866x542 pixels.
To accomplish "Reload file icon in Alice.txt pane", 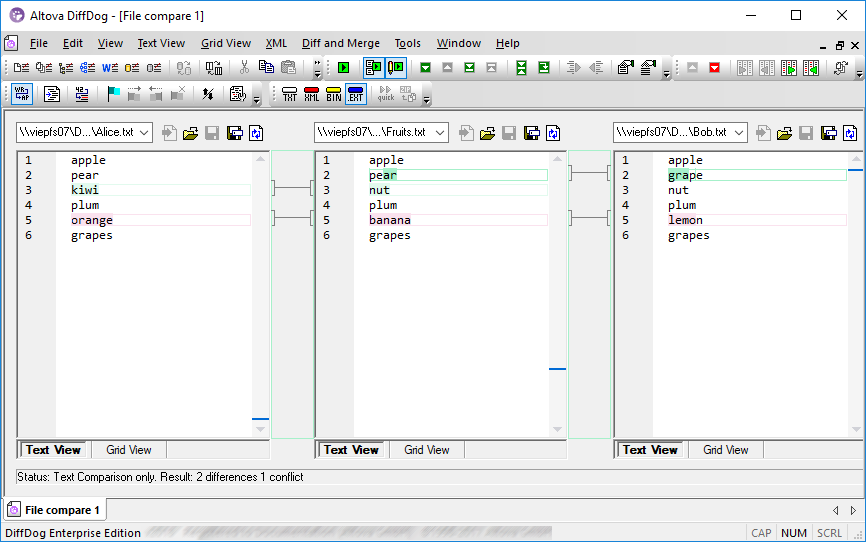I will pyautogui.click(x=256, y=133).
